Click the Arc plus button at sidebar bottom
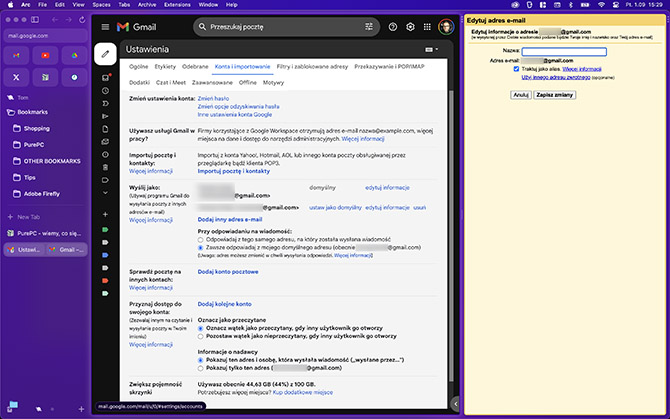 [x=81, y=409]
